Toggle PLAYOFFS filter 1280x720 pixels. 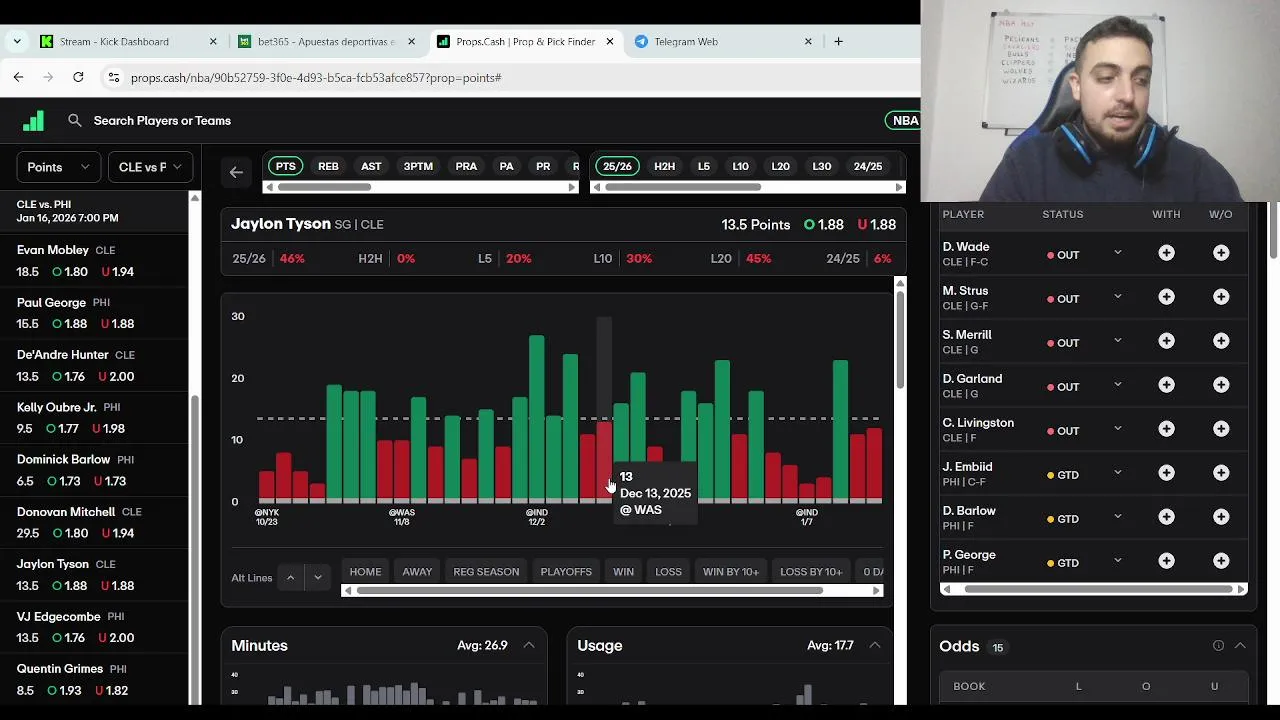[566, 572]
